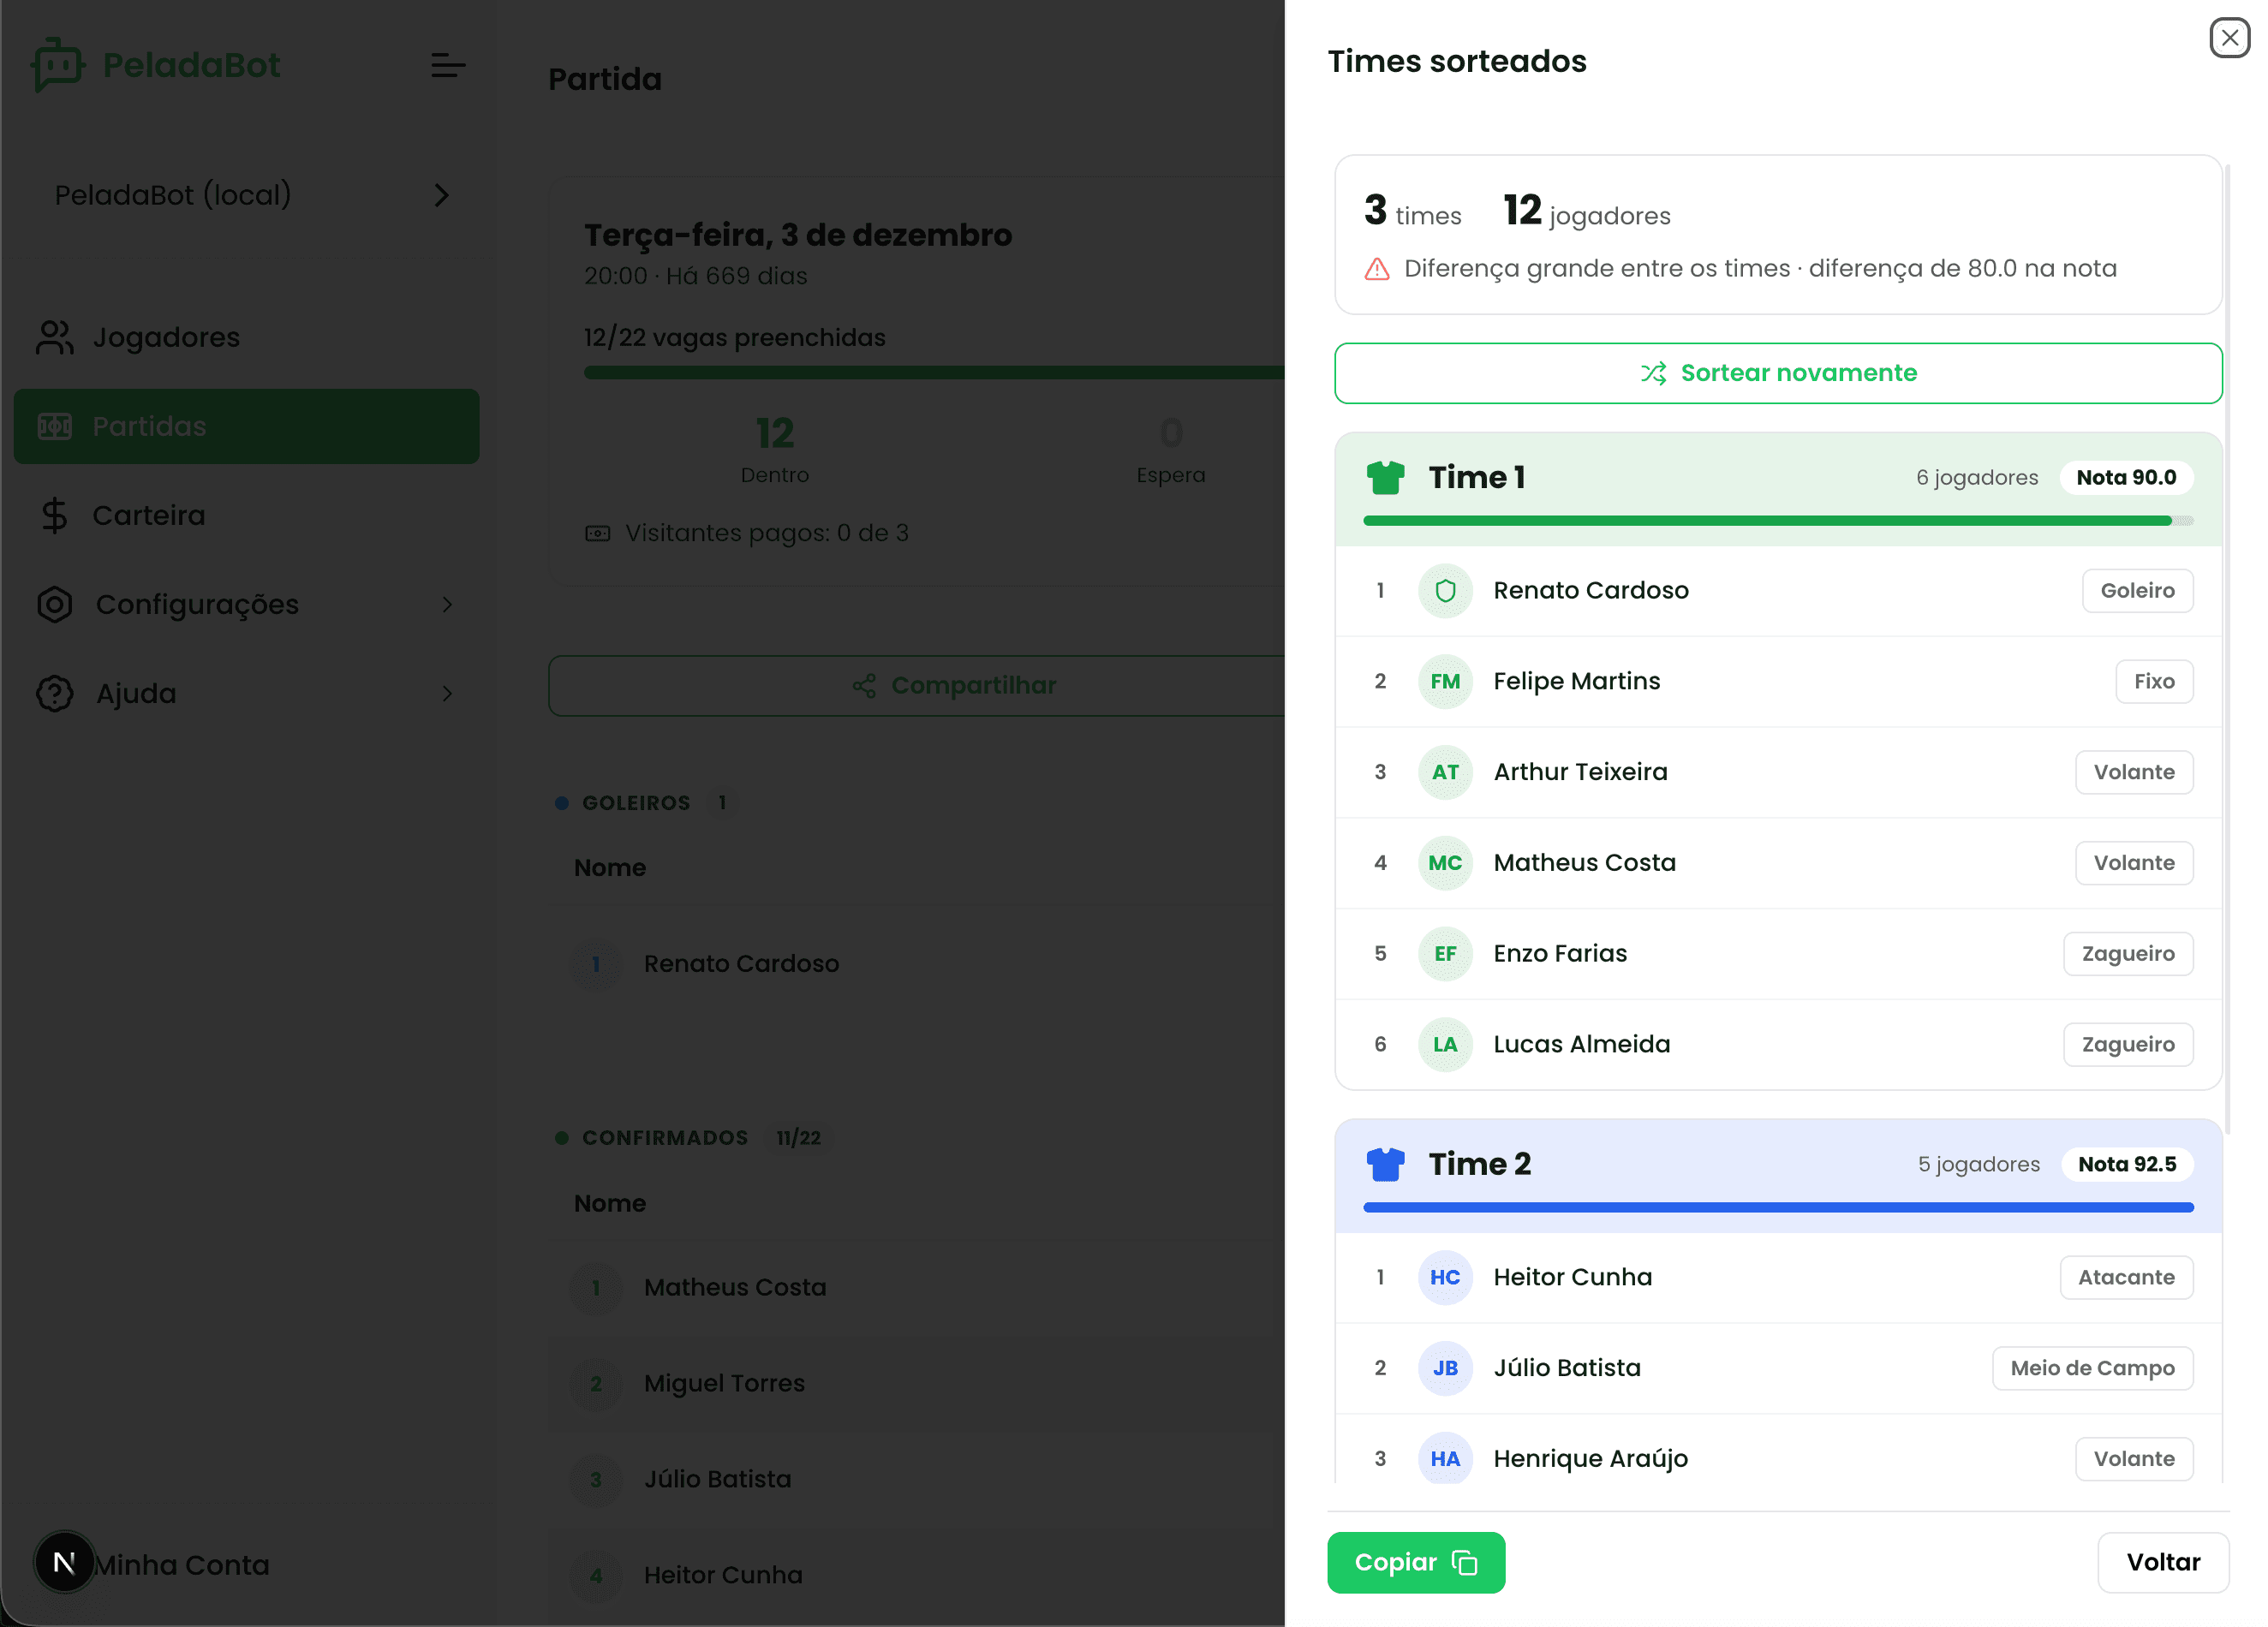Close the Times sorteados panel
The width and height of the screenshot is (2268, 1627).
(x=2229, y=38)
